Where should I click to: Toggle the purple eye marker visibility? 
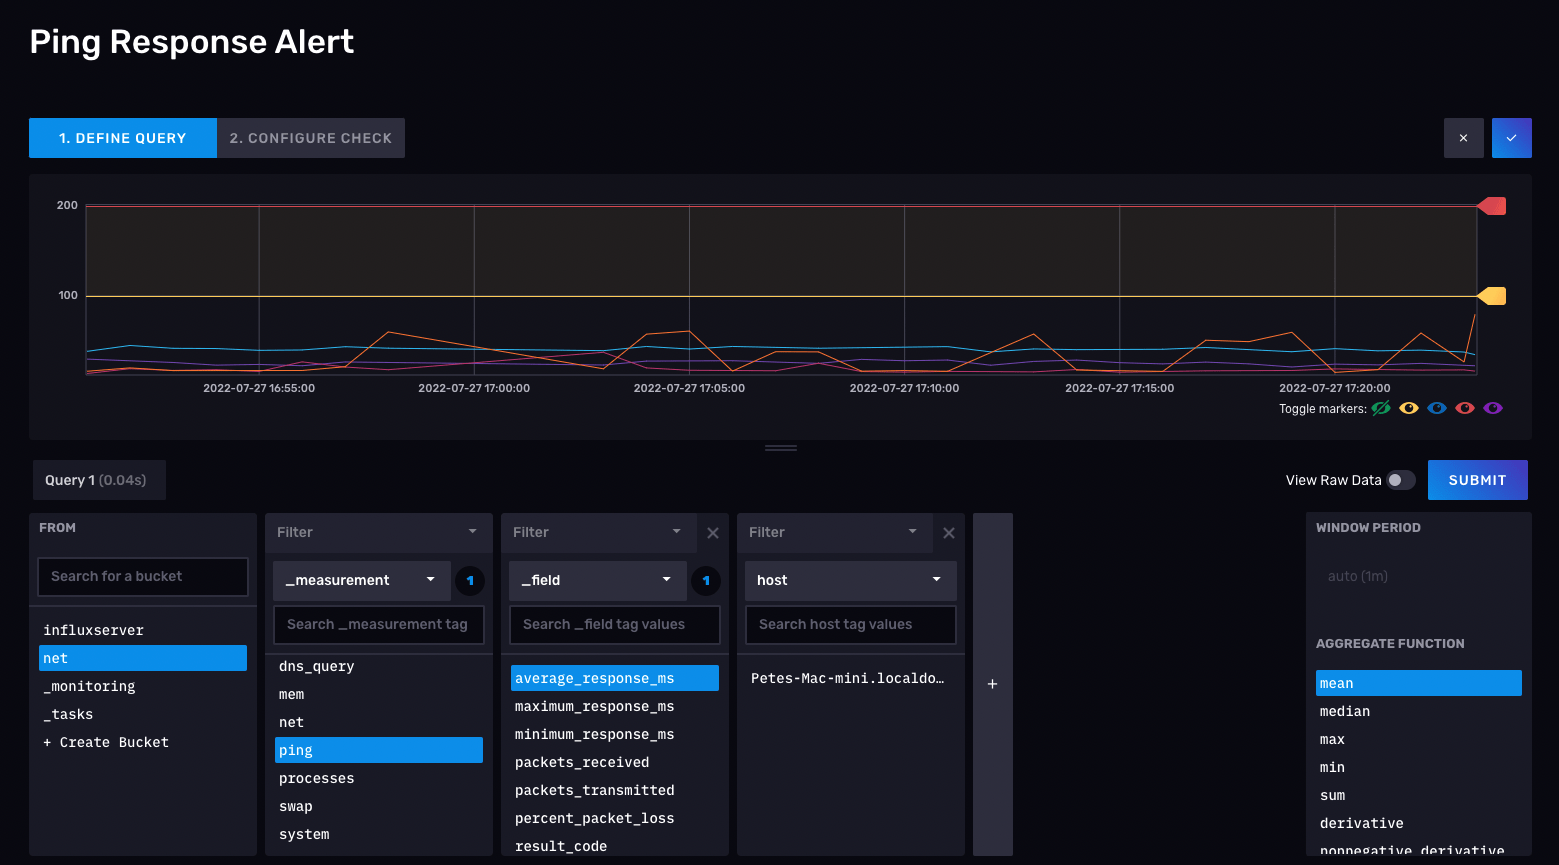pyautogui.click(x=1493, y=408)
